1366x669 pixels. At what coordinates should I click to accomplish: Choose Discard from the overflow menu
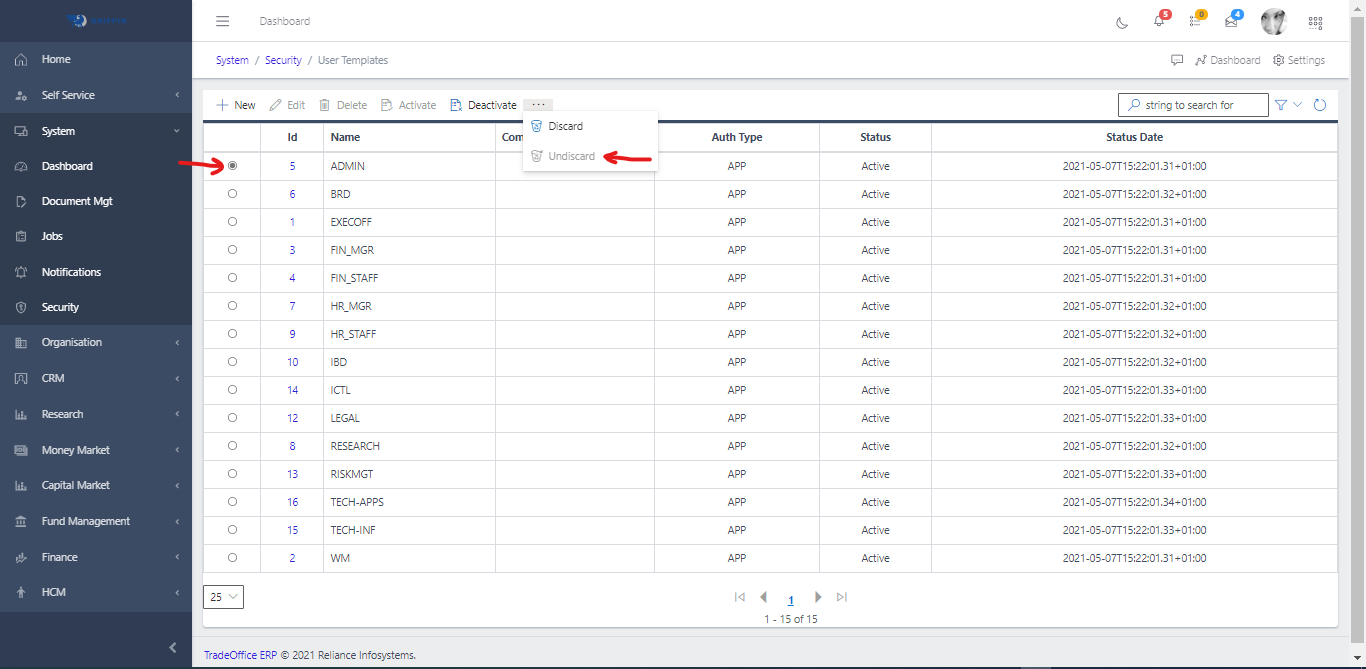565,126
